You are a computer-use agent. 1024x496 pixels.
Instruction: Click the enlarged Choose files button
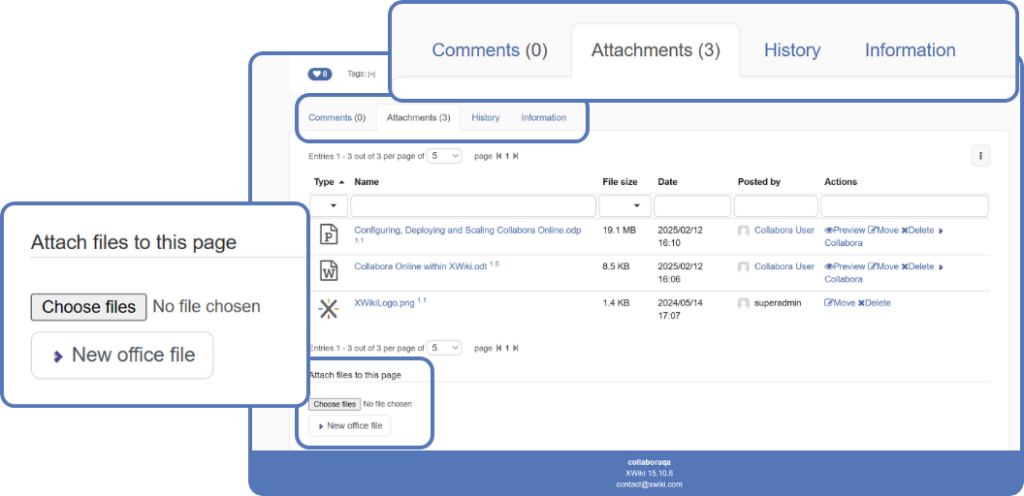pos(89,307)
